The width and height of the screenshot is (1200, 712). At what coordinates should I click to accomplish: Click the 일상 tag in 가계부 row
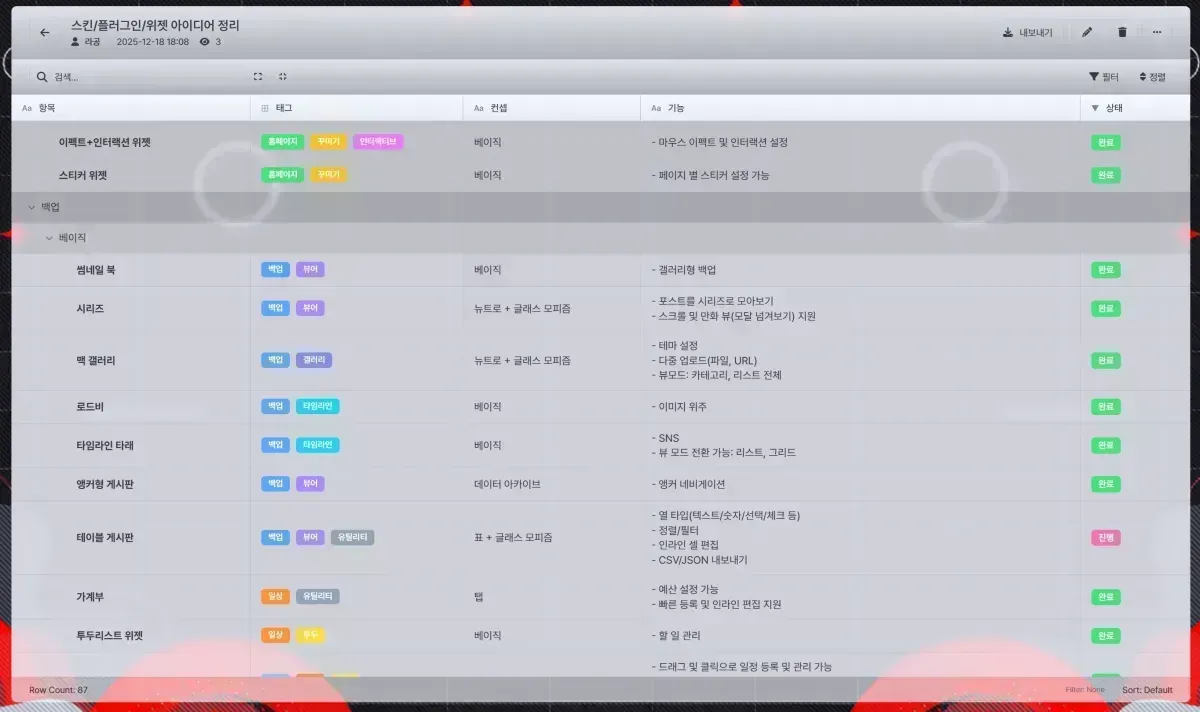pyautogui.click(x=276, y=596)
